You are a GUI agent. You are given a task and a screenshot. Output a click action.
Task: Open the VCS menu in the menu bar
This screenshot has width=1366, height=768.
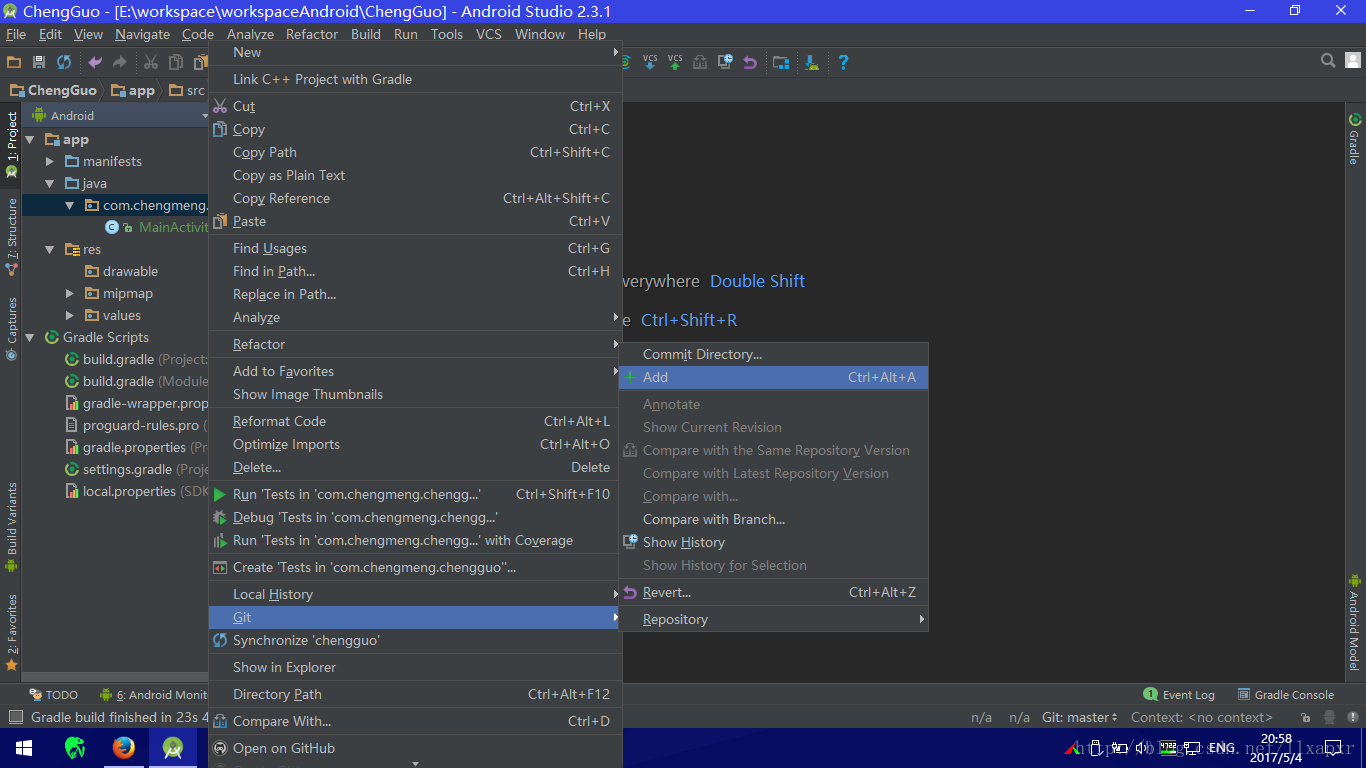[489, 34]
